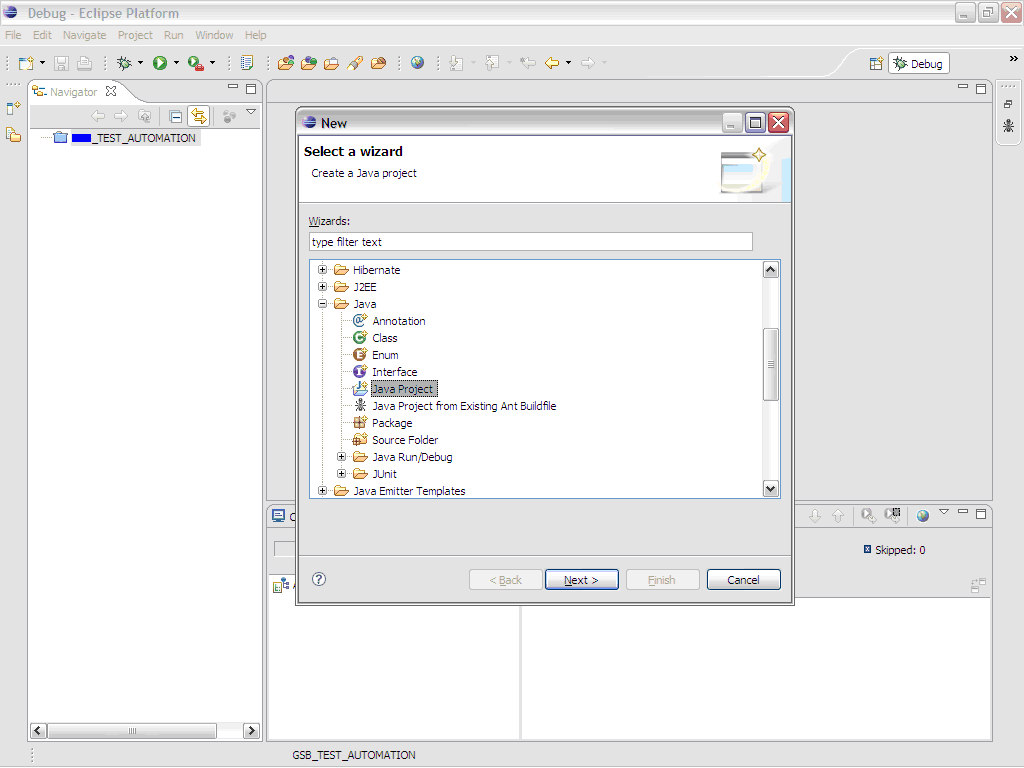Select the Interface wizard
The width and height of the screenshot is (1024, 768).
[x=394, y=372]
